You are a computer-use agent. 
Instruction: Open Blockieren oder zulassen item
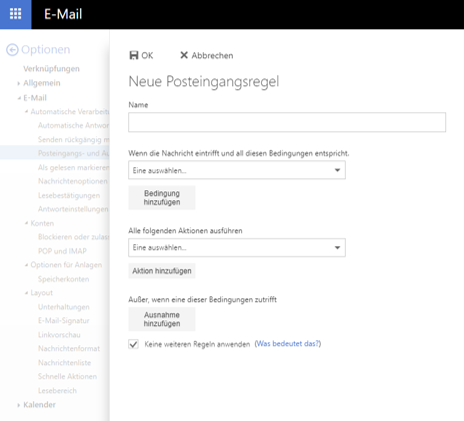(73, 237)
